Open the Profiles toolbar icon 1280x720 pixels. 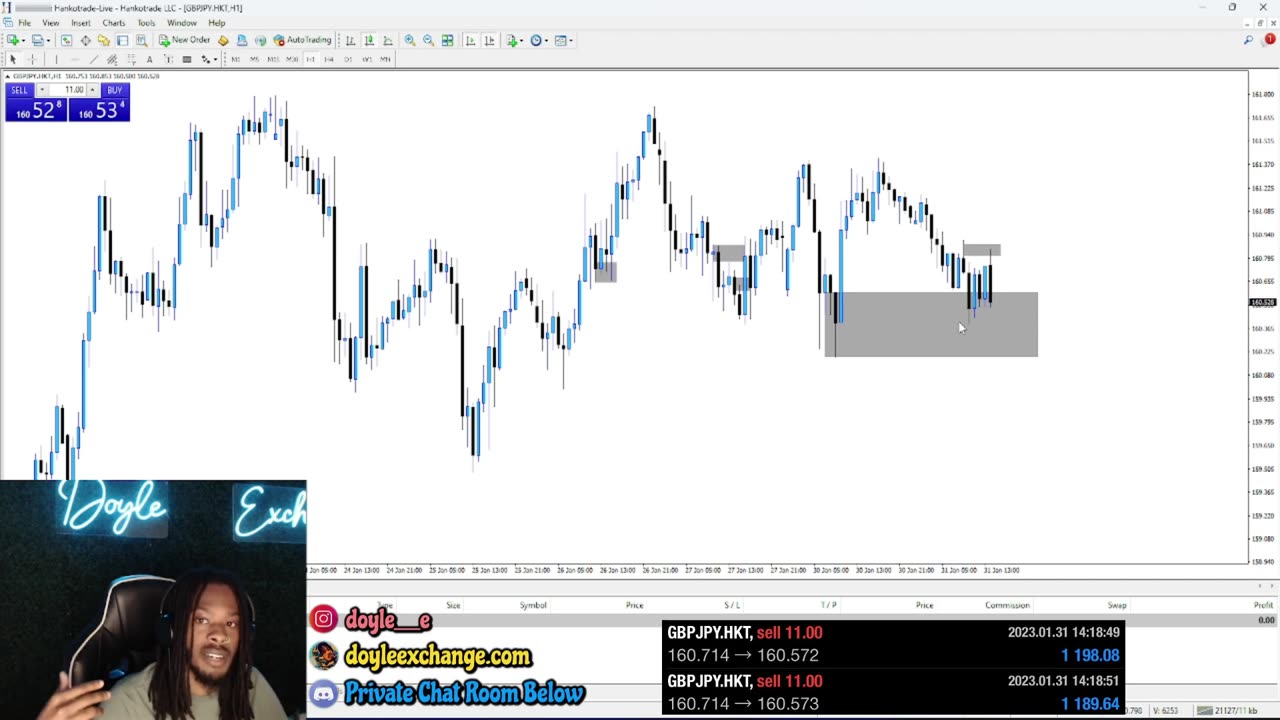tap(37, 40)
